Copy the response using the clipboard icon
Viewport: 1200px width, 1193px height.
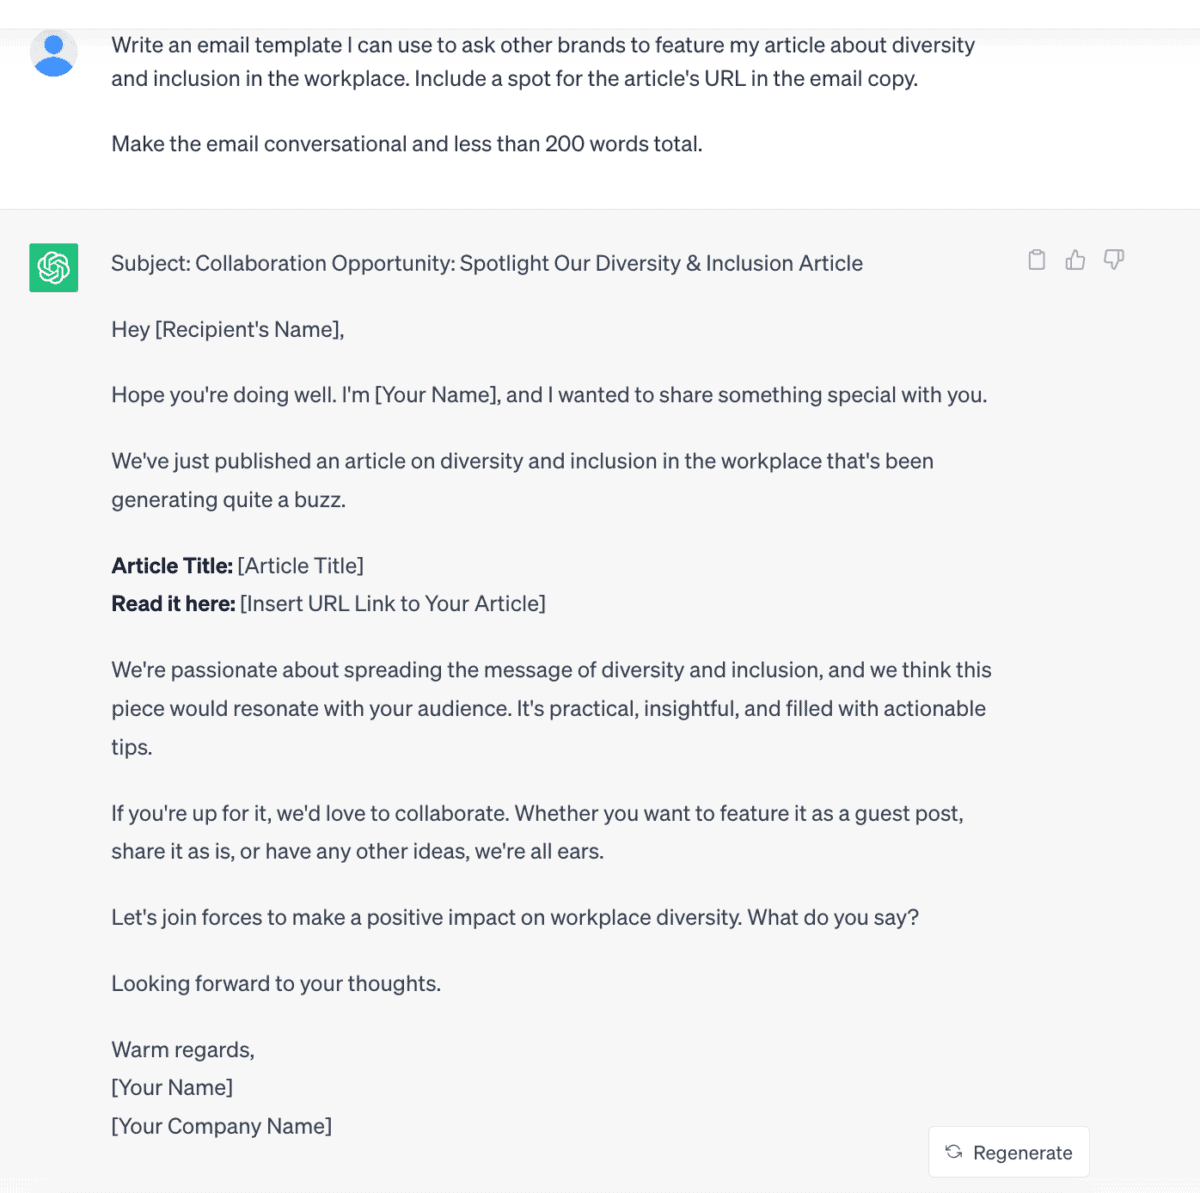click(x=1036, y=259)
